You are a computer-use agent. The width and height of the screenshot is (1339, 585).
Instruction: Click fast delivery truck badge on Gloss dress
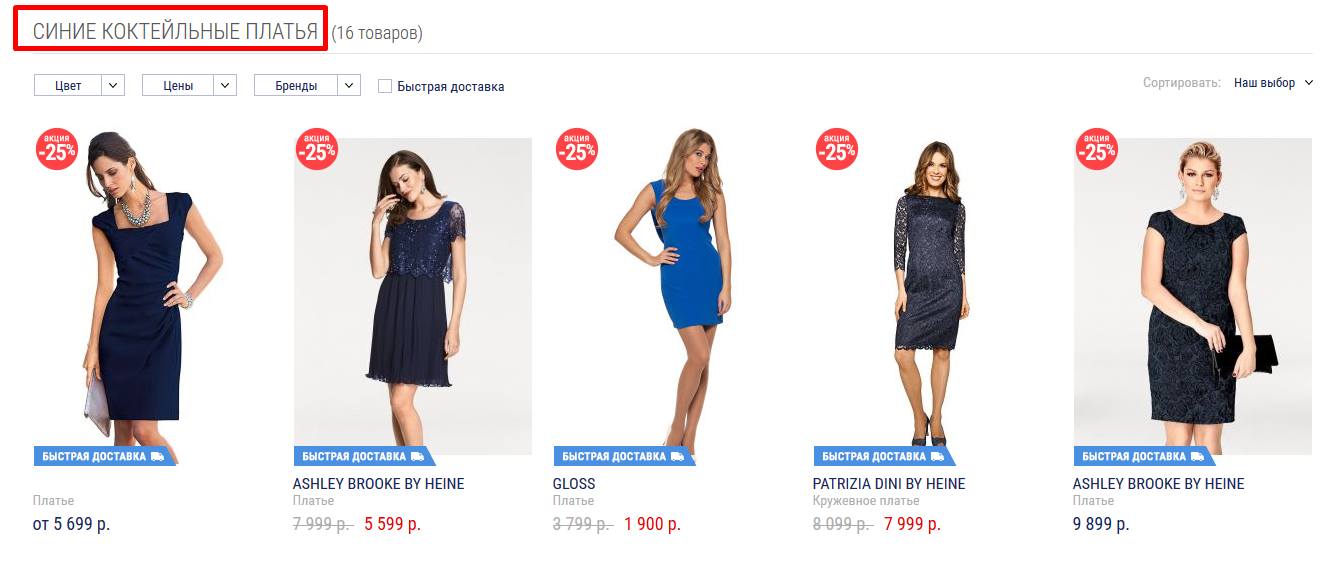(624, 456)
